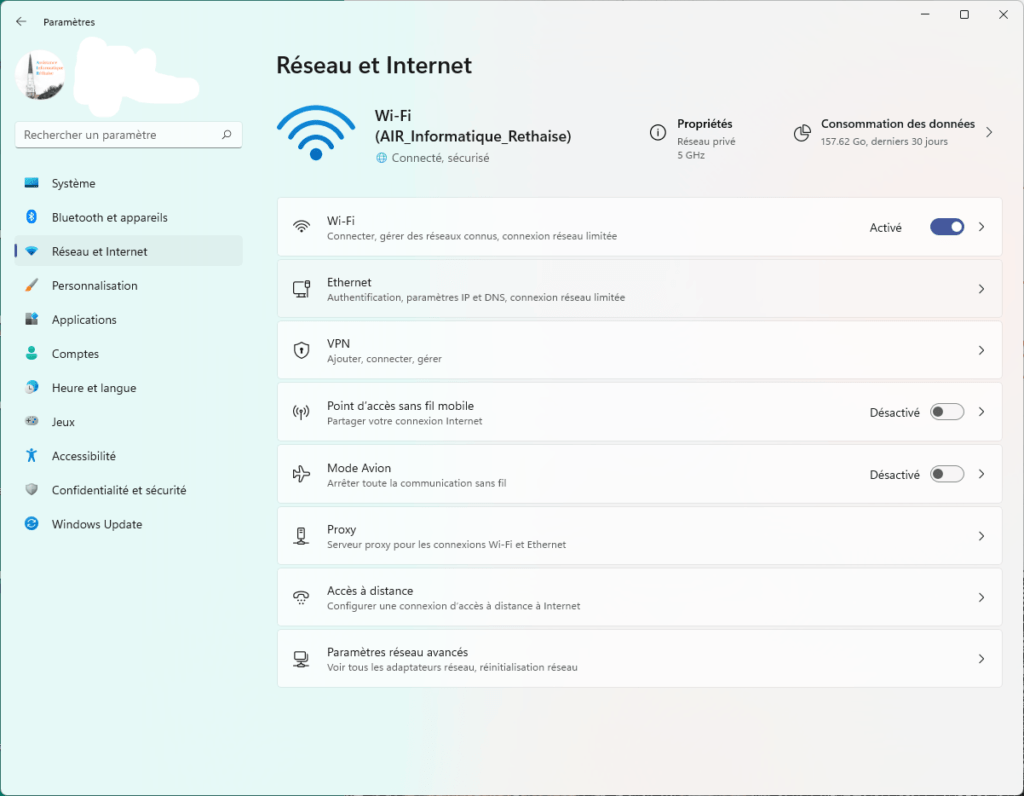Click the Bluetooth et appareils sidebar icon
Image resolution: width=1024 pixels, height=796 pixels.
(x=31, y=217)
